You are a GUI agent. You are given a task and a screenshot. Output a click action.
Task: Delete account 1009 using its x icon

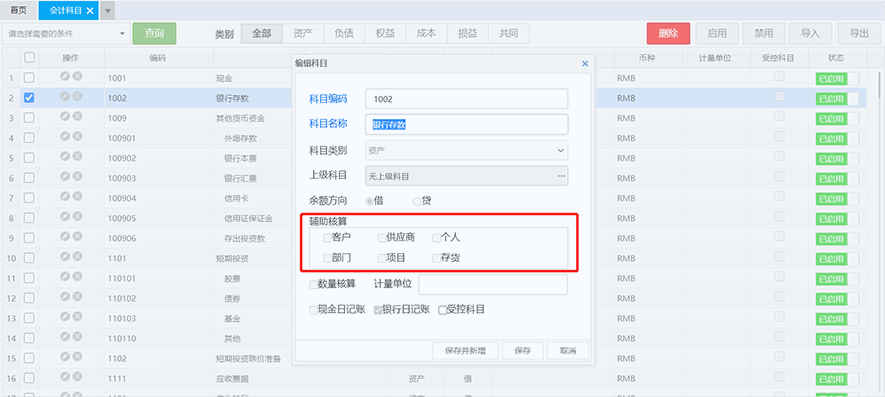click(x=77, y=116)
